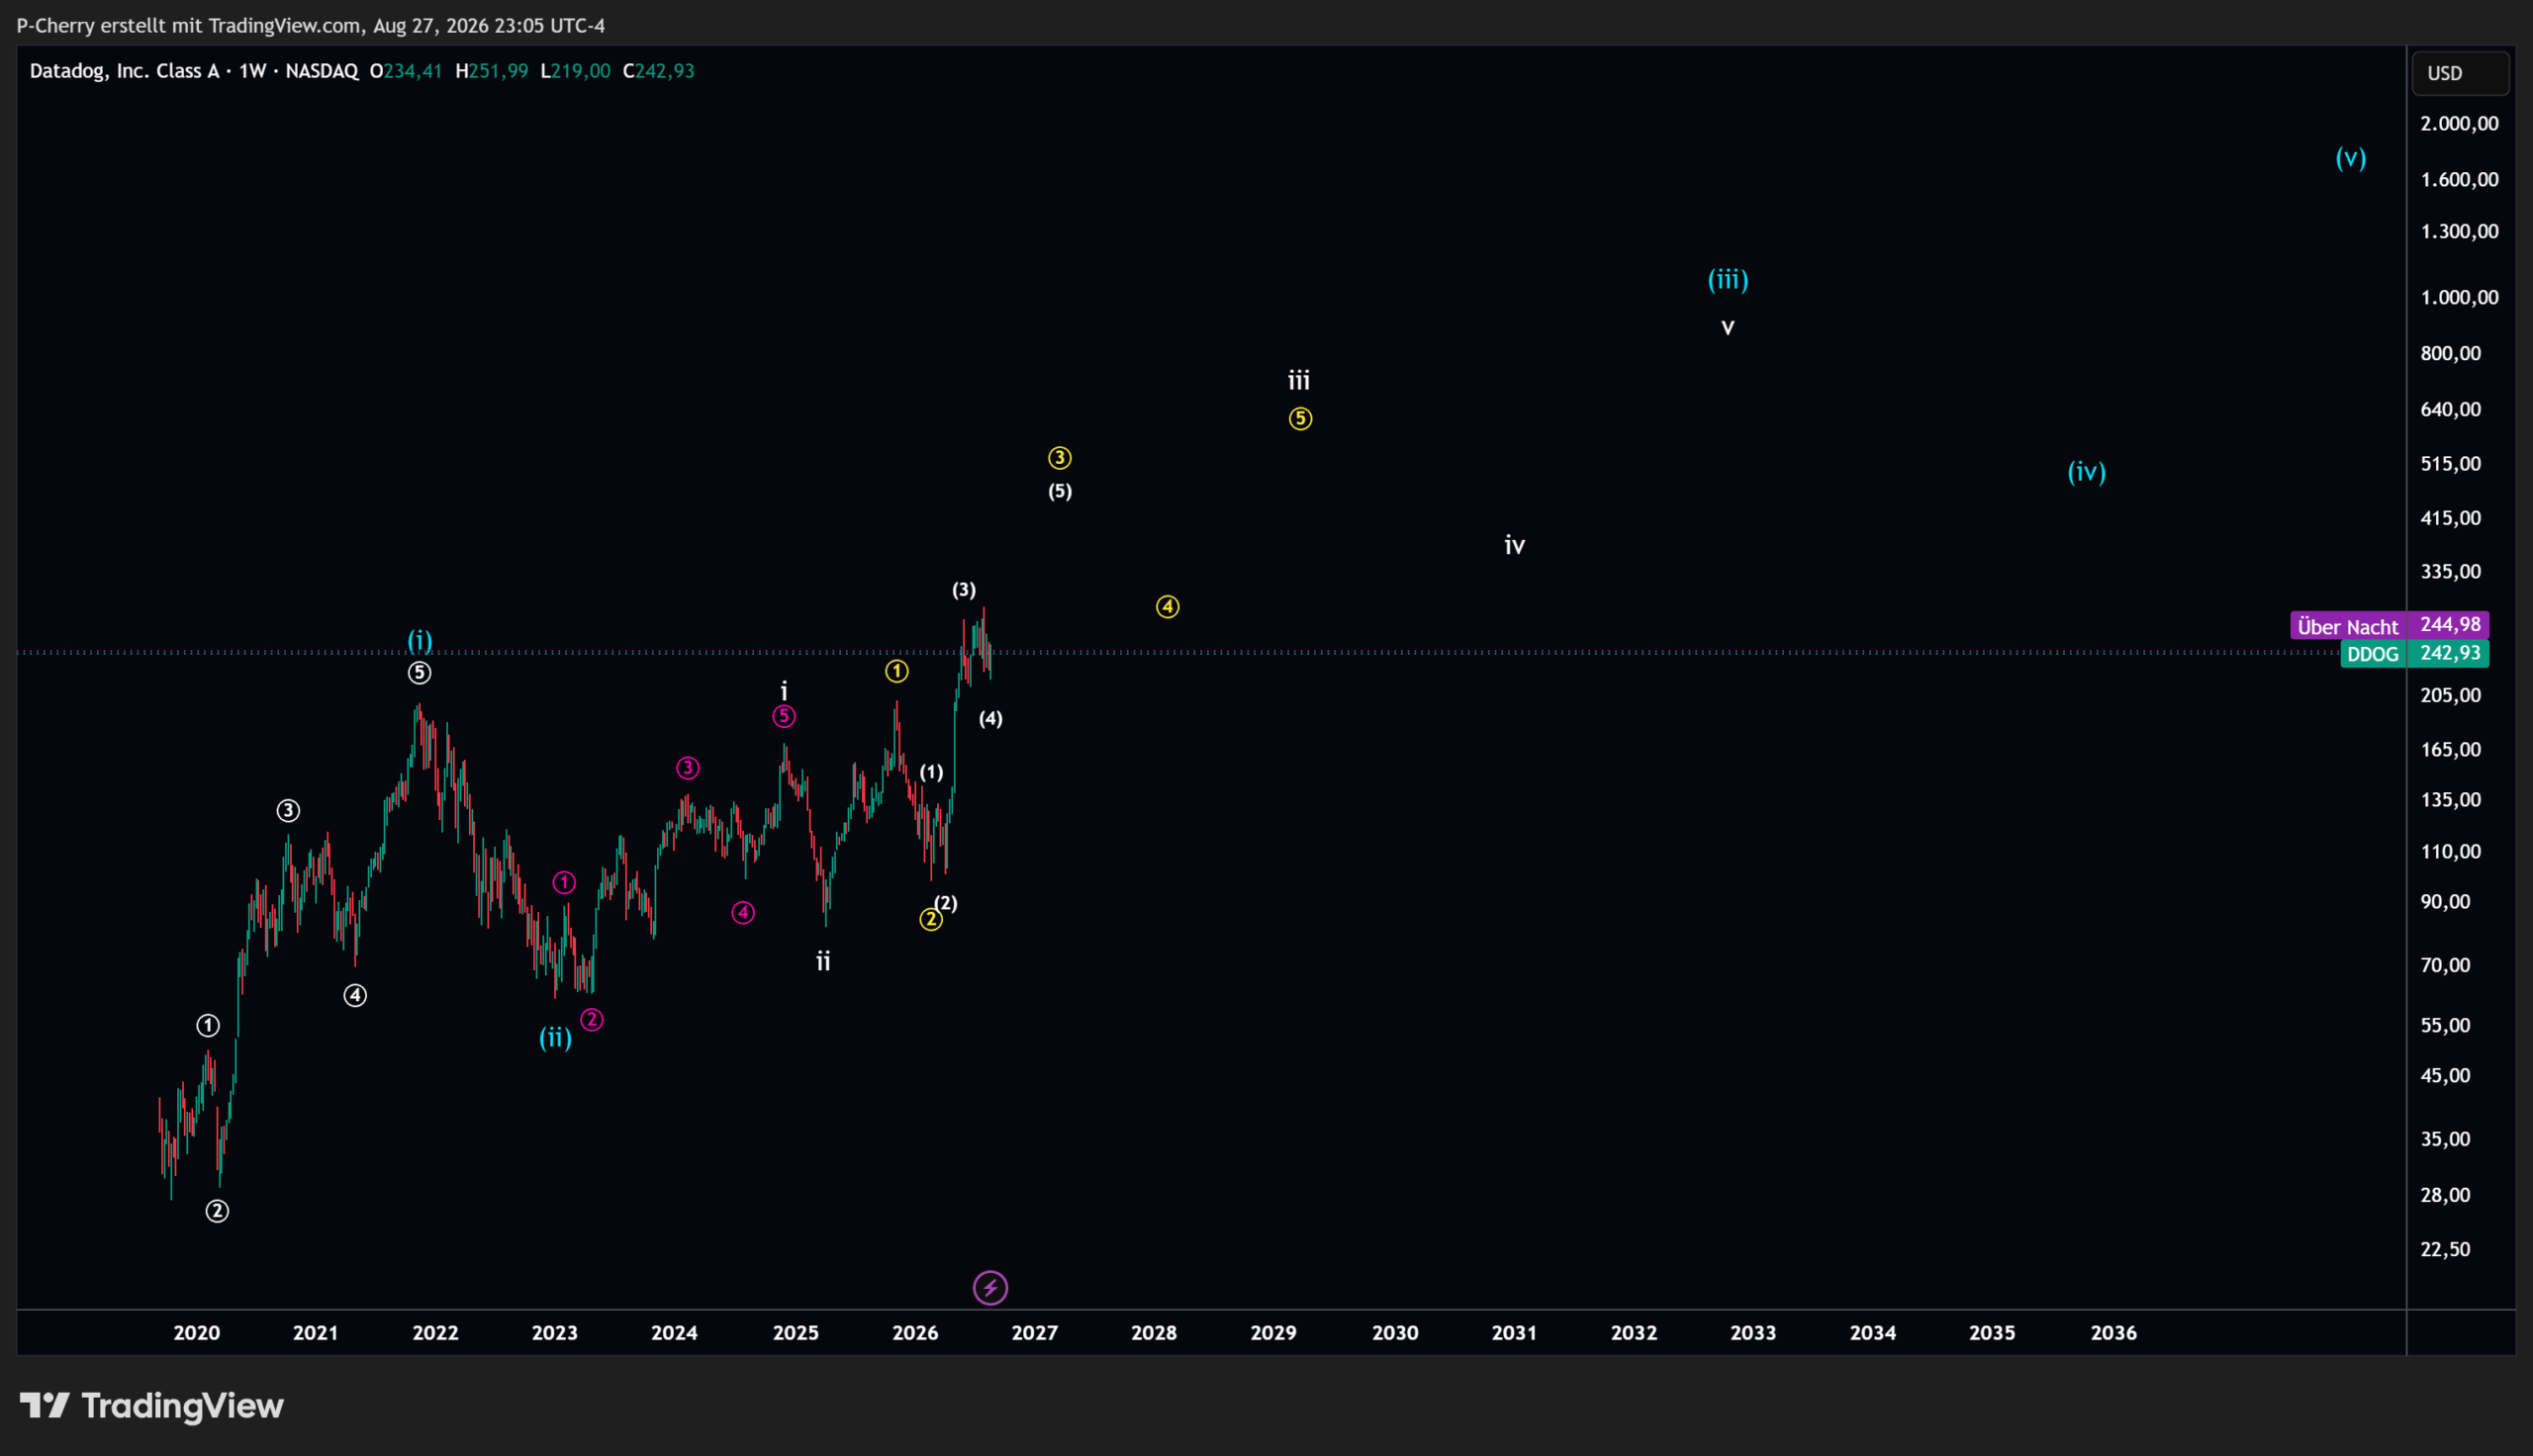Click the pink circled 4 wave marker

point(743,913)
